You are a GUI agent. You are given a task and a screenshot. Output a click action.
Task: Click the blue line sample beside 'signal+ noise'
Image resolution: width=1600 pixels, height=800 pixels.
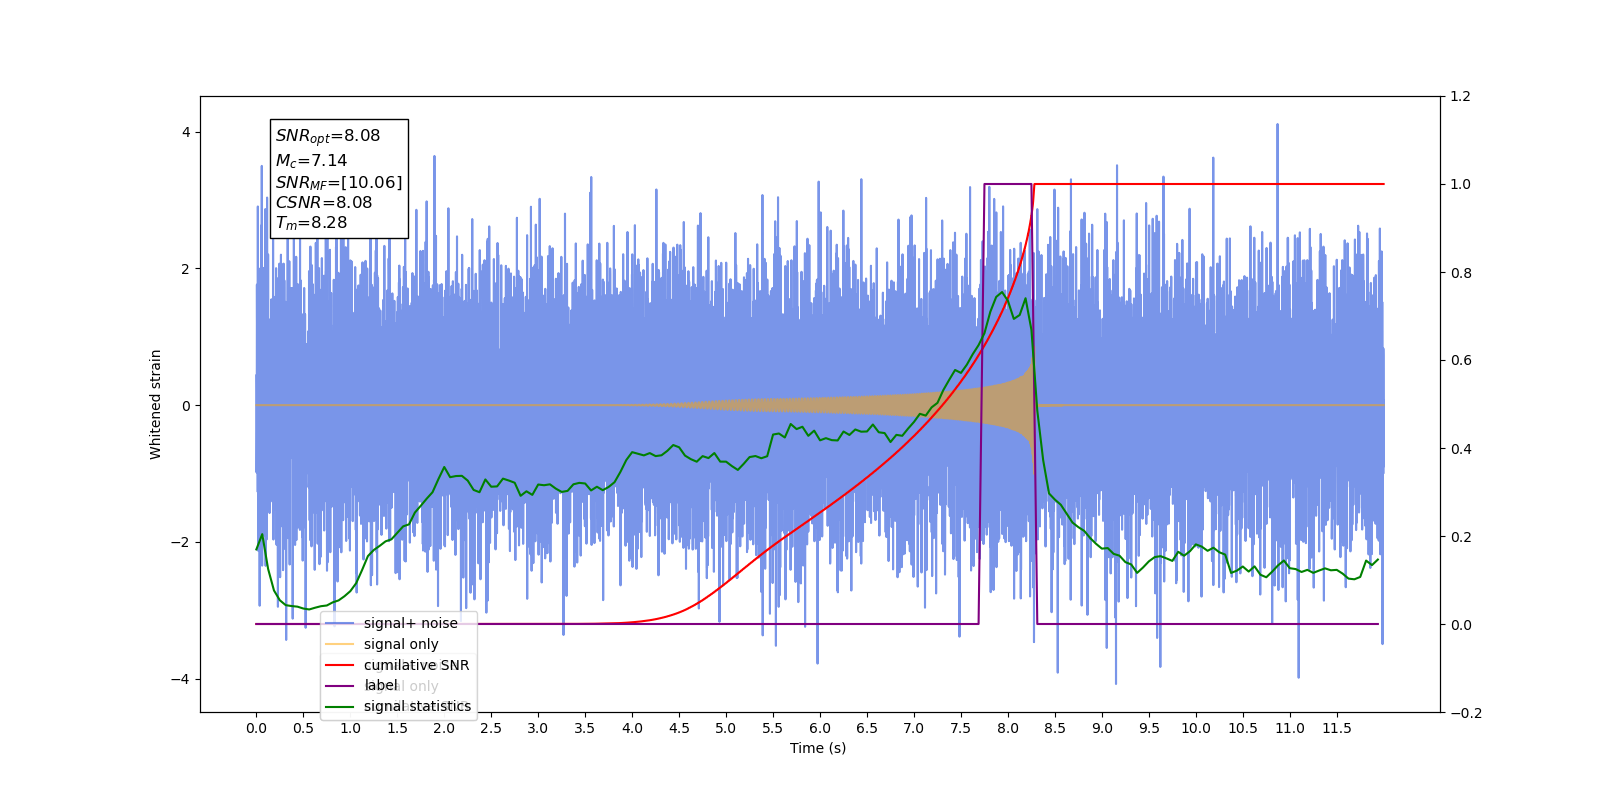click(340, 623)
